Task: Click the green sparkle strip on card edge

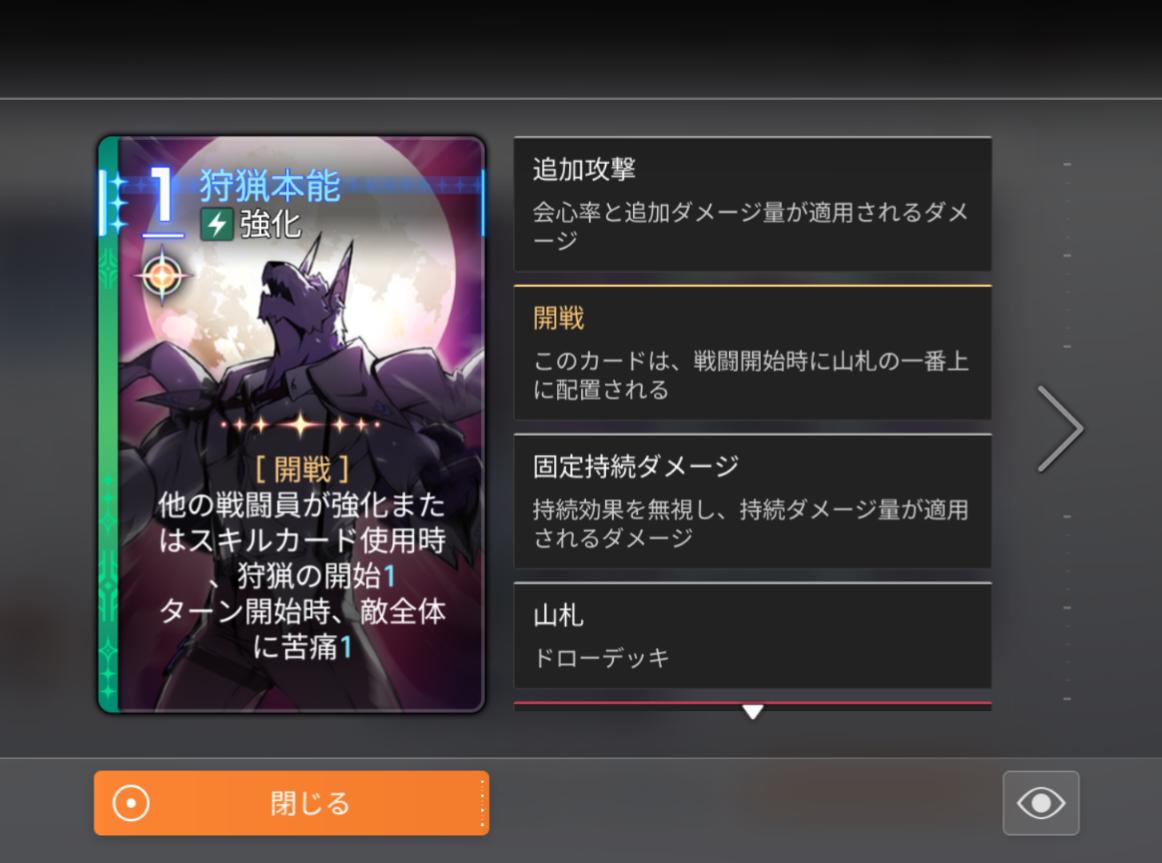Action: click(x=109, y=424)
